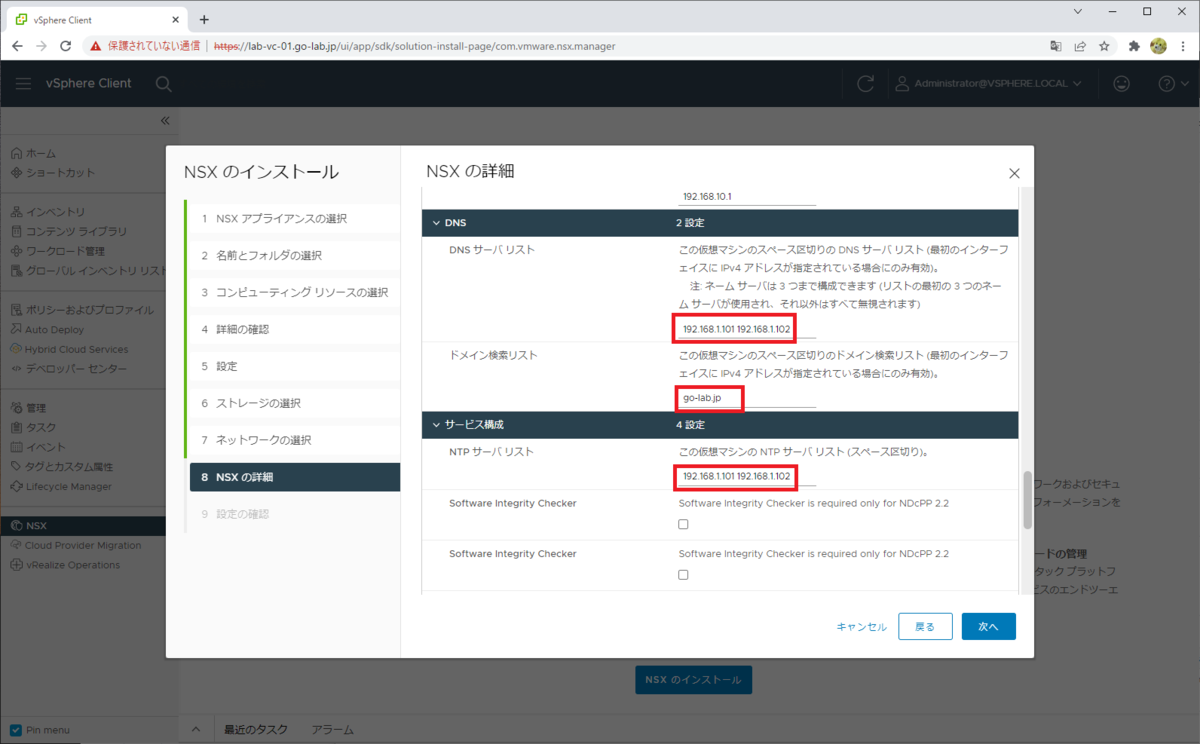Collapse the DNS section

(436, 223)
